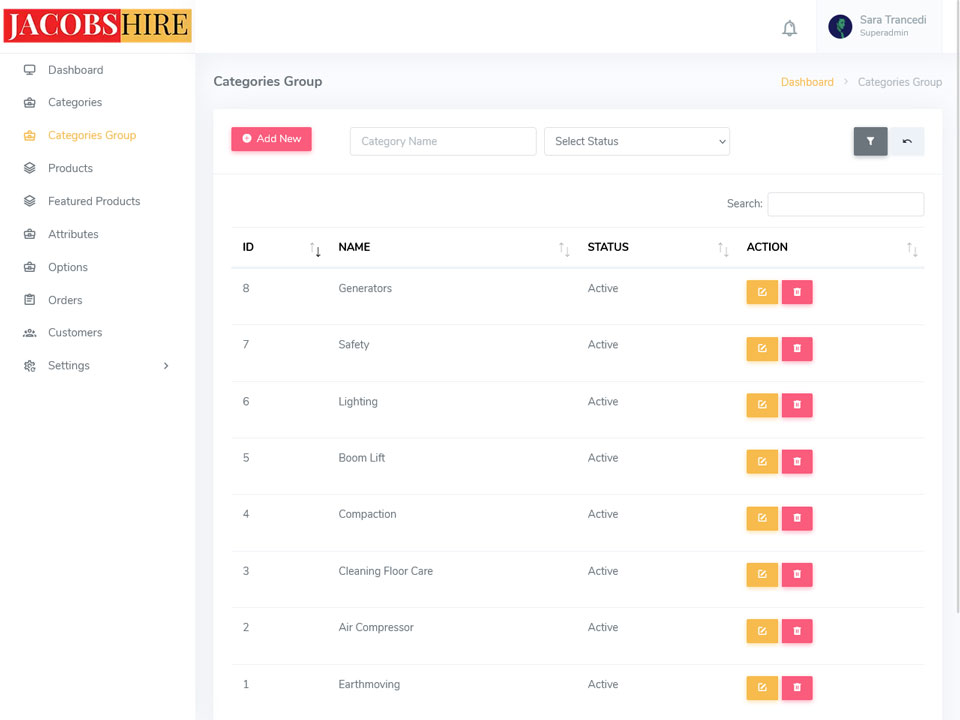960x720 pixels.
Task: Click the Add New button
Action: pos(271,139)
